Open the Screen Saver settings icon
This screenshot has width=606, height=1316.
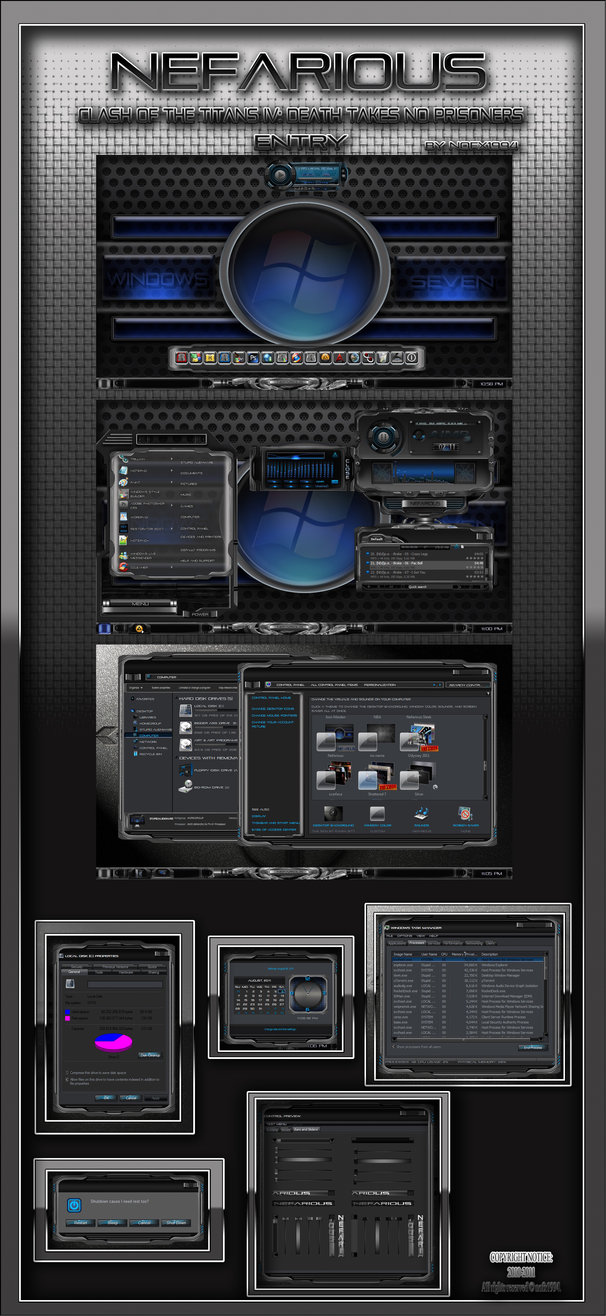(x=465, y=813)
